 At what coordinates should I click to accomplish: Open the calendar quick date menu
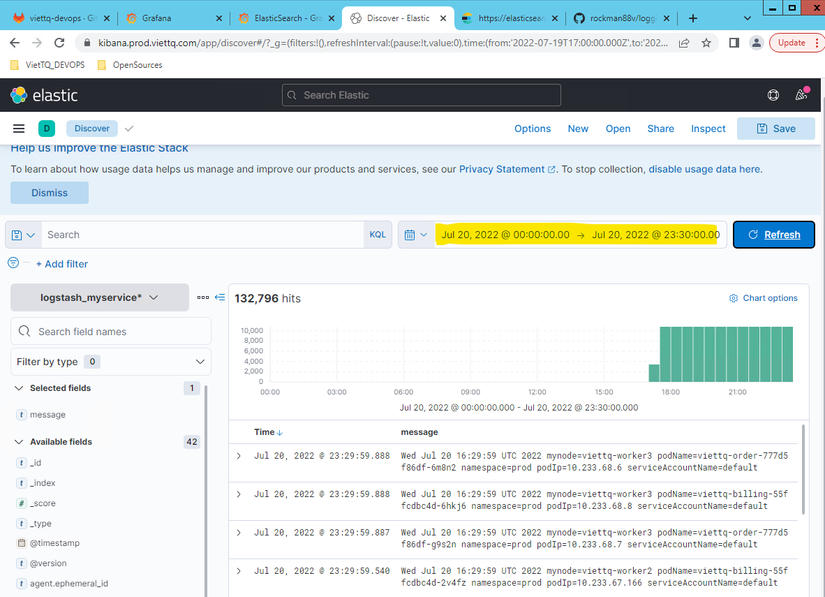pos(415,235)
